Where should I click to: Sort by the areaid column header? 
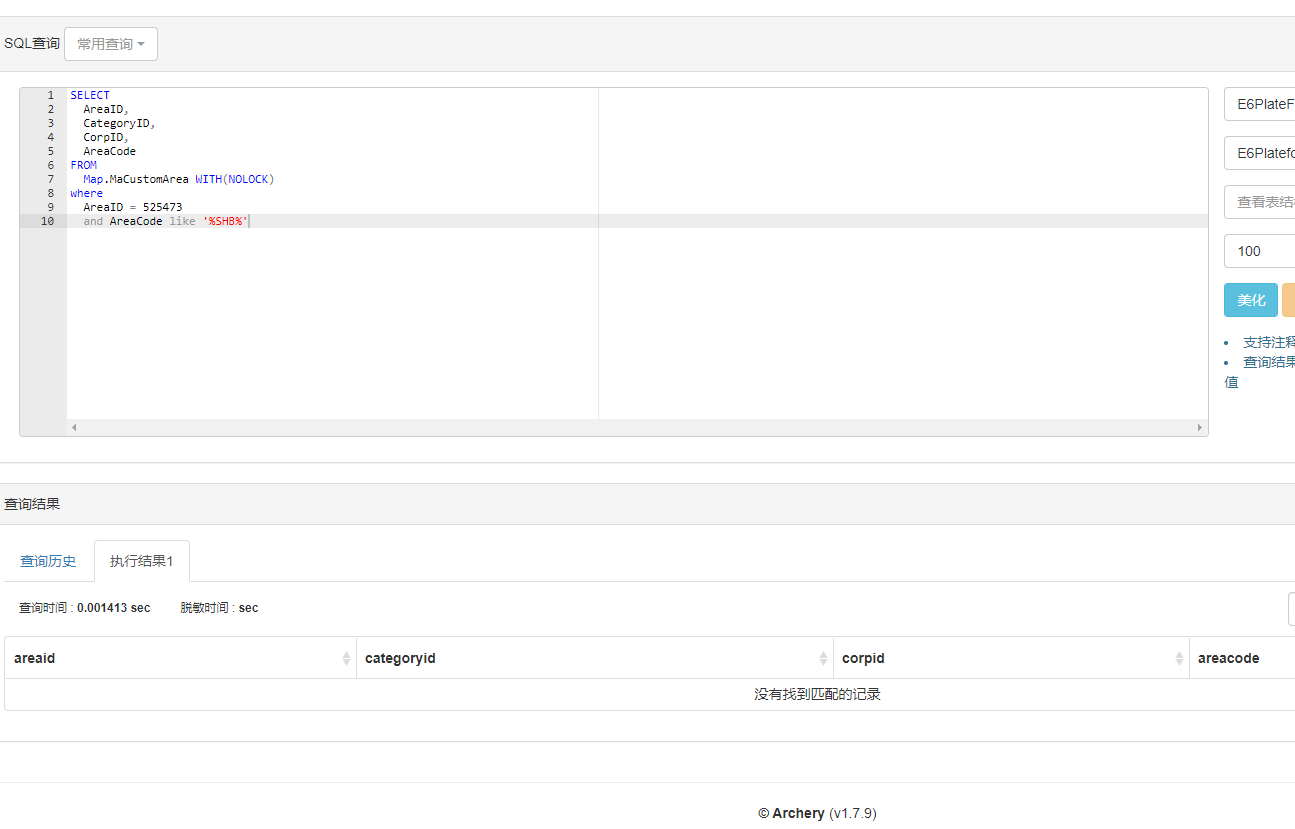point(180,658)
